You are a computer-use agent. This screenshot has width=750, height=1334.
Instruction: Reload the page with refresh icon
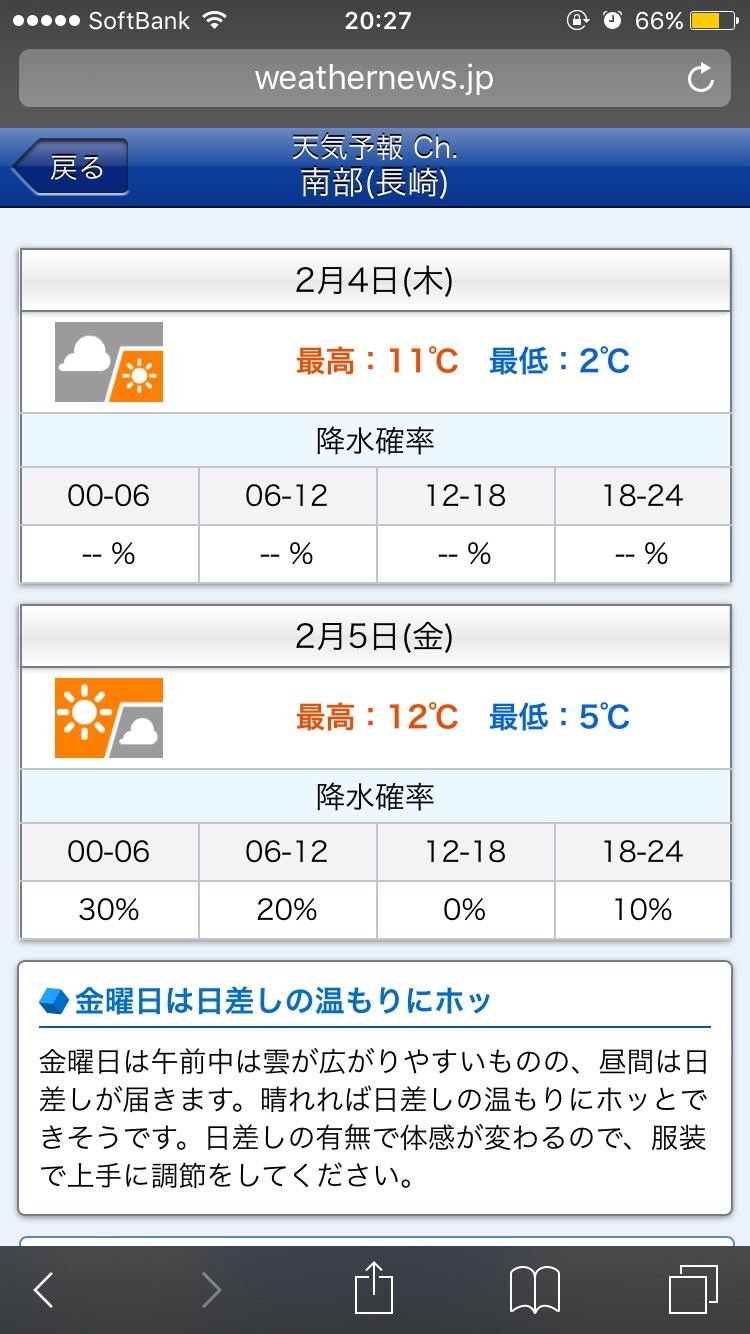701,78
